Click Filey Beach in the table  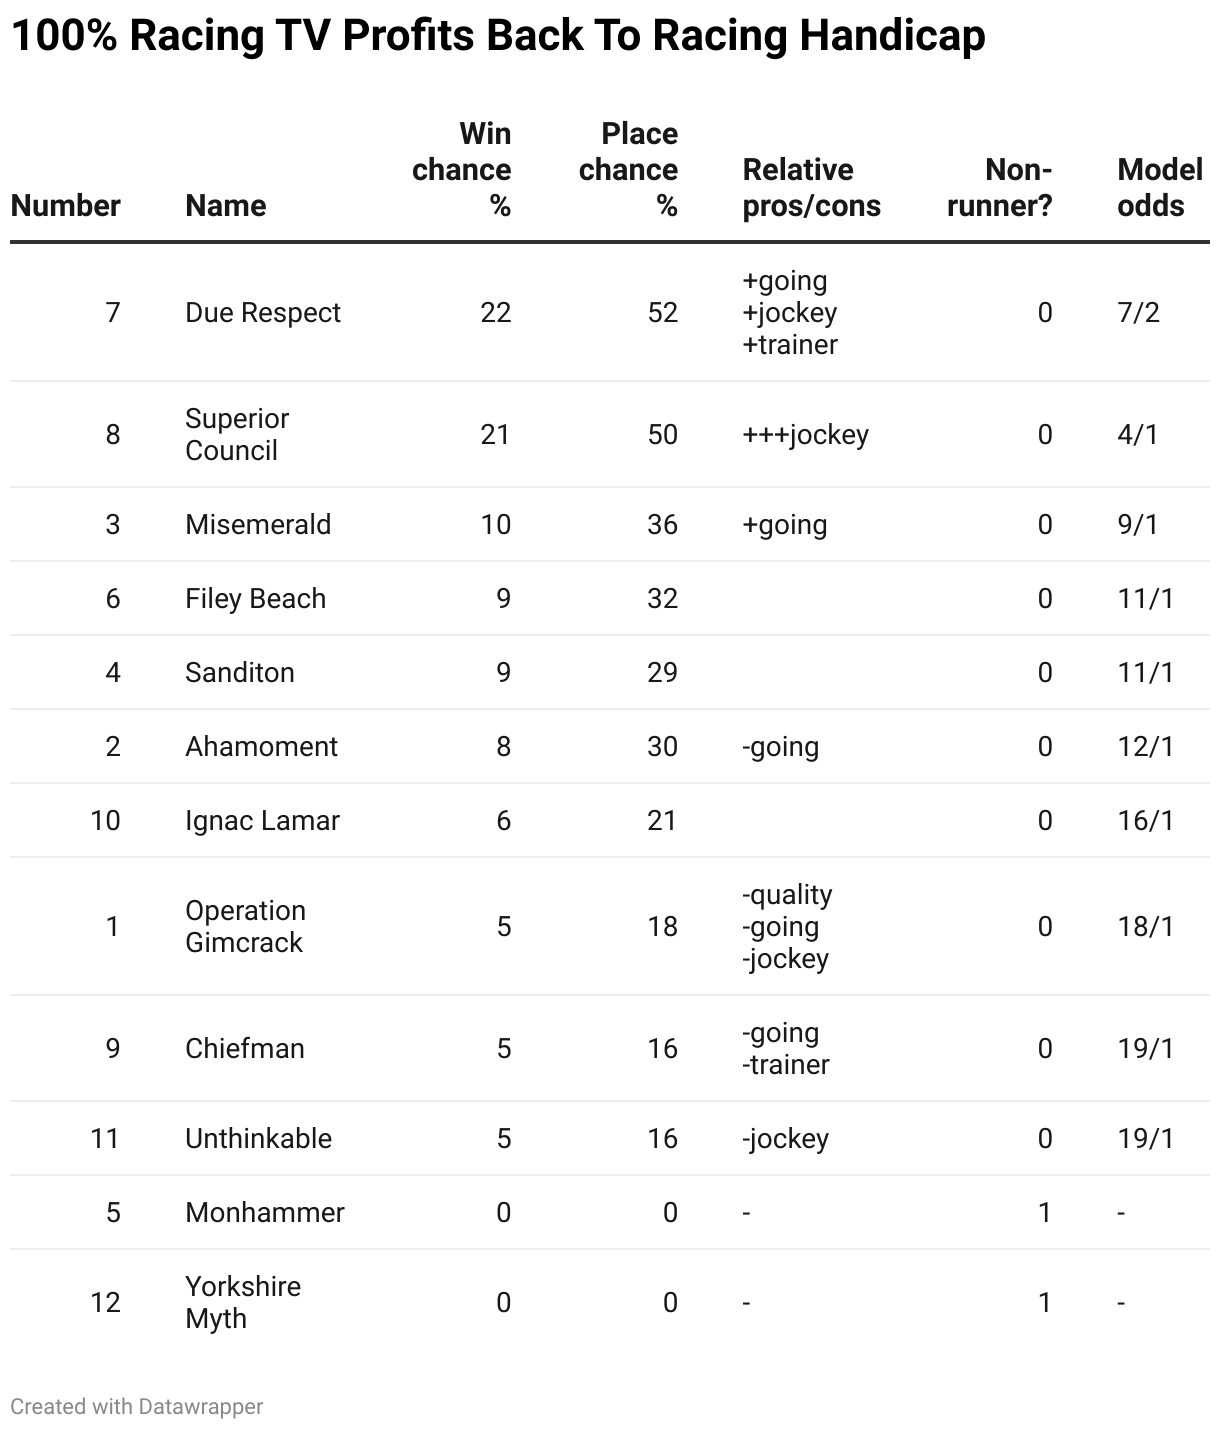(x=256, y=599)
